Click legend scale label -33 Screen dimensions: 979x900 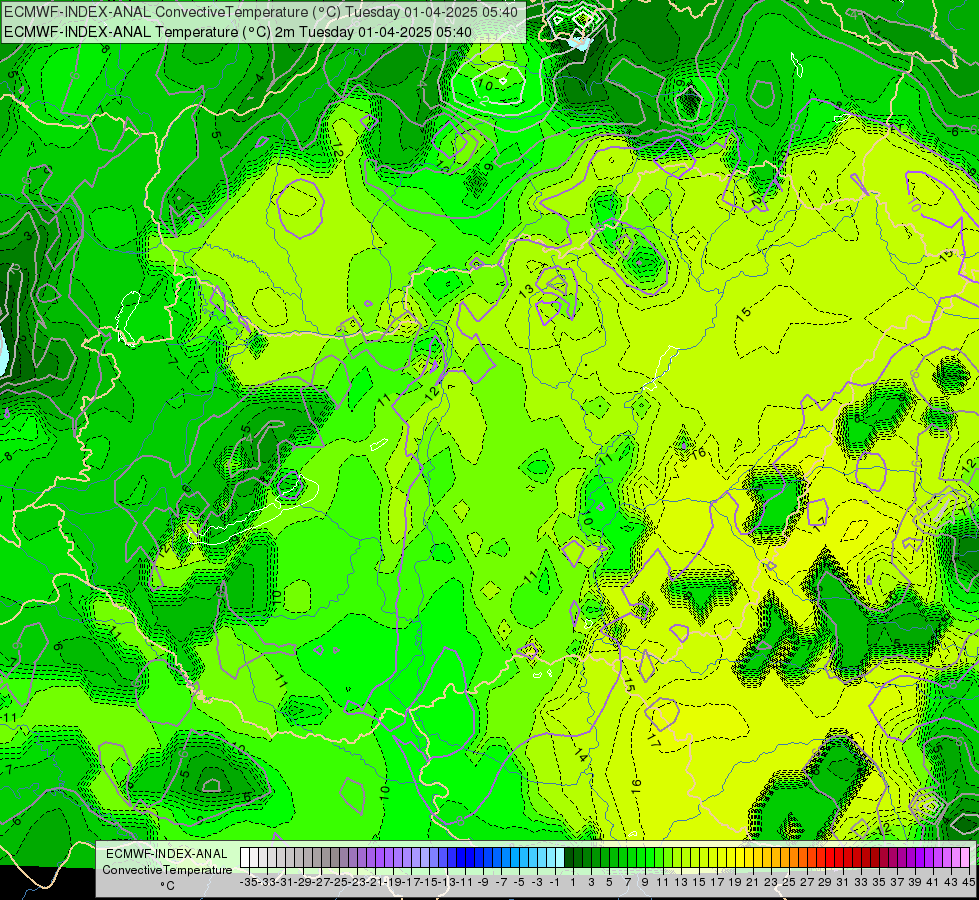[x=267, y=882]
